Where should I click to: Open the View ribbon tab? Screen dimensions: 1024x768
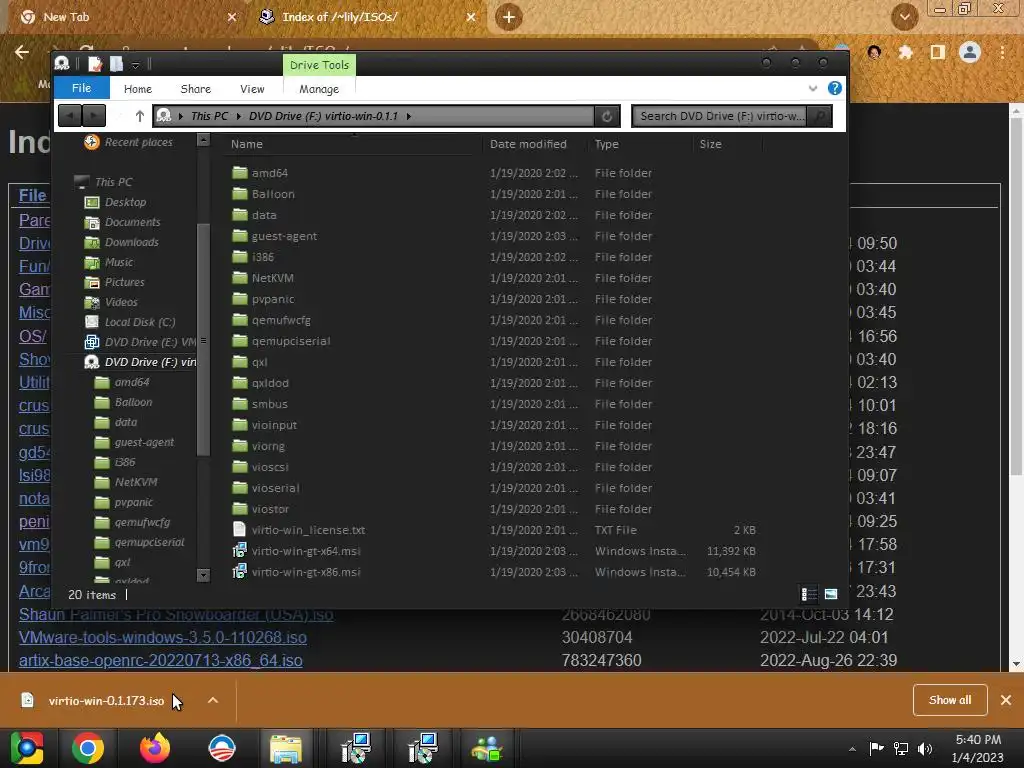(252, 89)
